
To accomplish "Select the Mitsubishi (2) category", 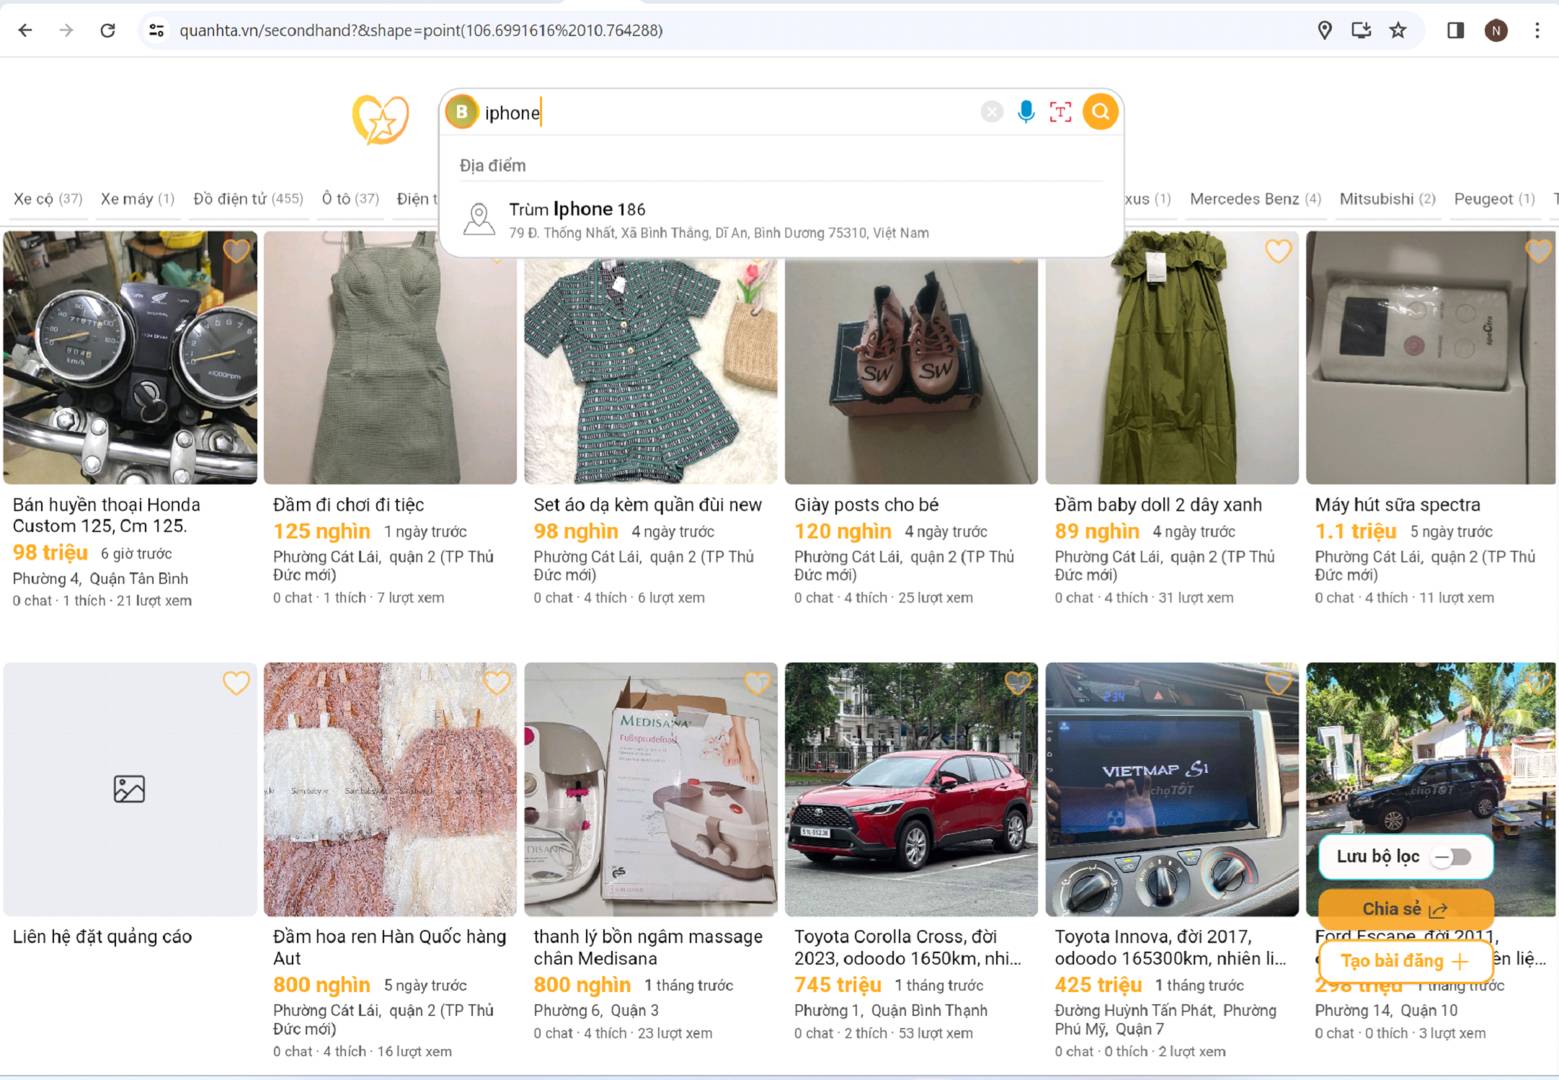I will point(1387,199).
